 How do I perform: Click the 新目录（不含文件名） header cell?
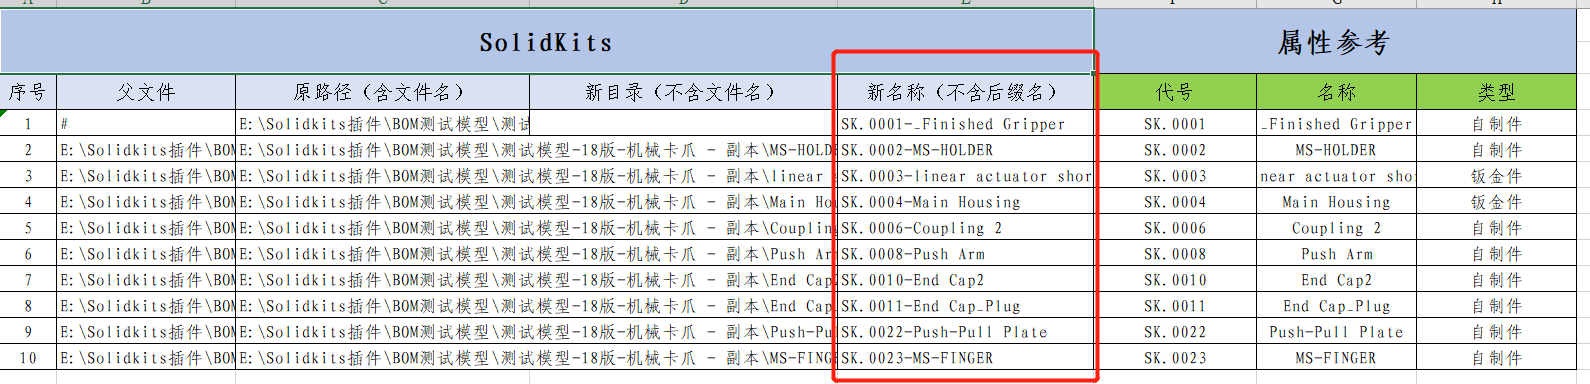tap(683, 92)
